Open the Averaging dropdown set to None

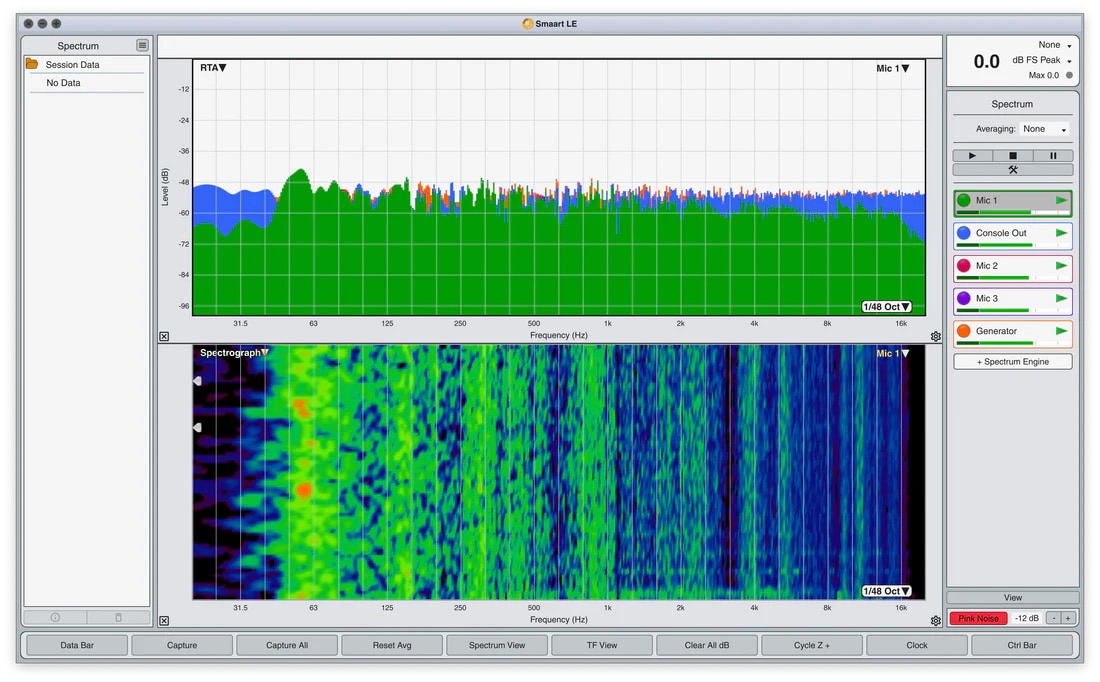click(1044, 129)
